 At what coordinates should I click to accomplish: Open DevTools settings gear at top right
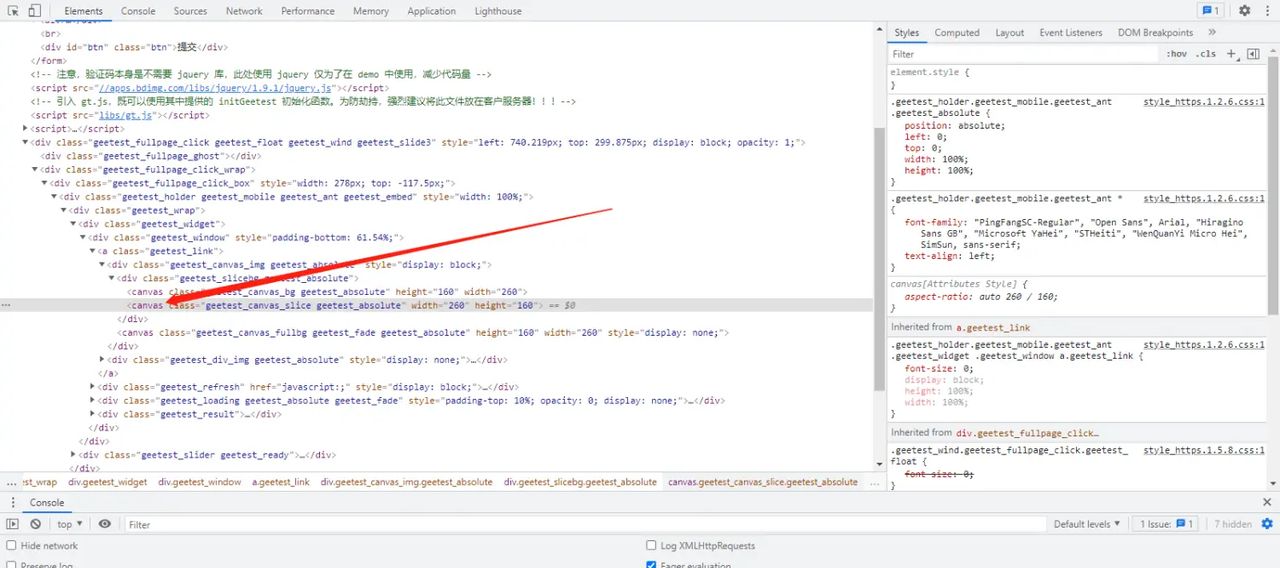[1245, 11]
